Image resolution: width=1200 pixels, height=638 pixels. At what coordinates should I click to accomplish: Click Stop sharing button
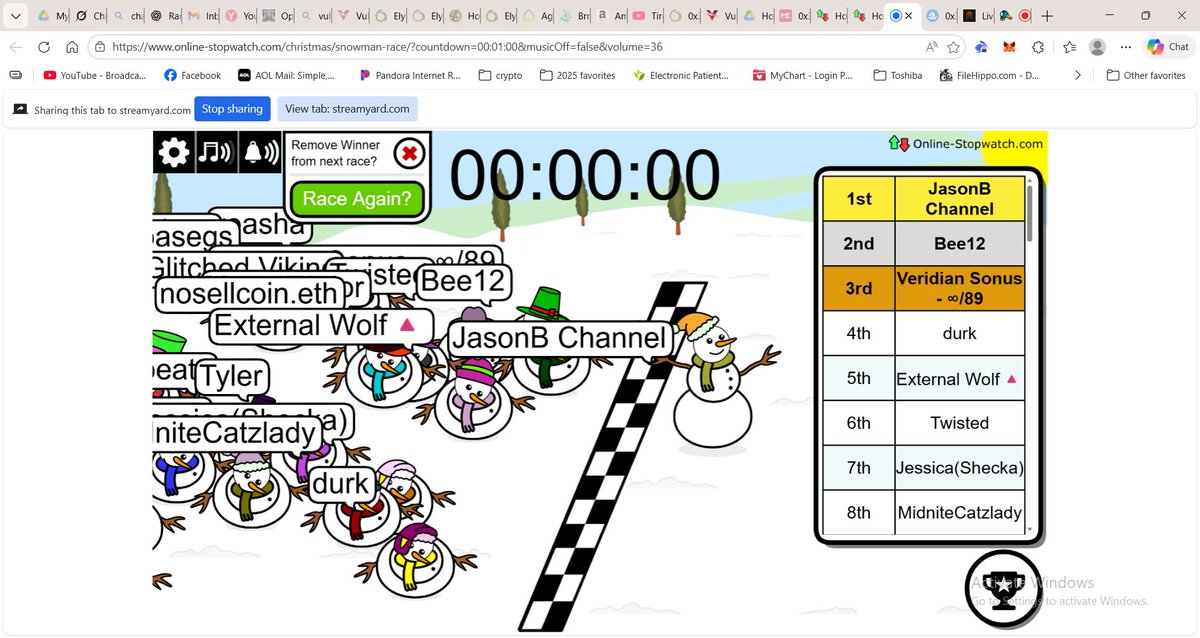(233, 109)
